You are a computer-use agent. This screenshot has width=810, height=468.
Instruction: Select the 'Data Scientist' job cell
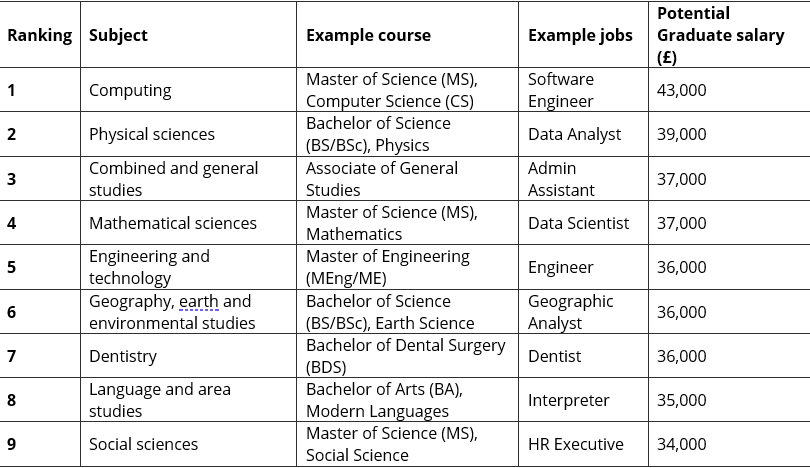pos(583,223)
